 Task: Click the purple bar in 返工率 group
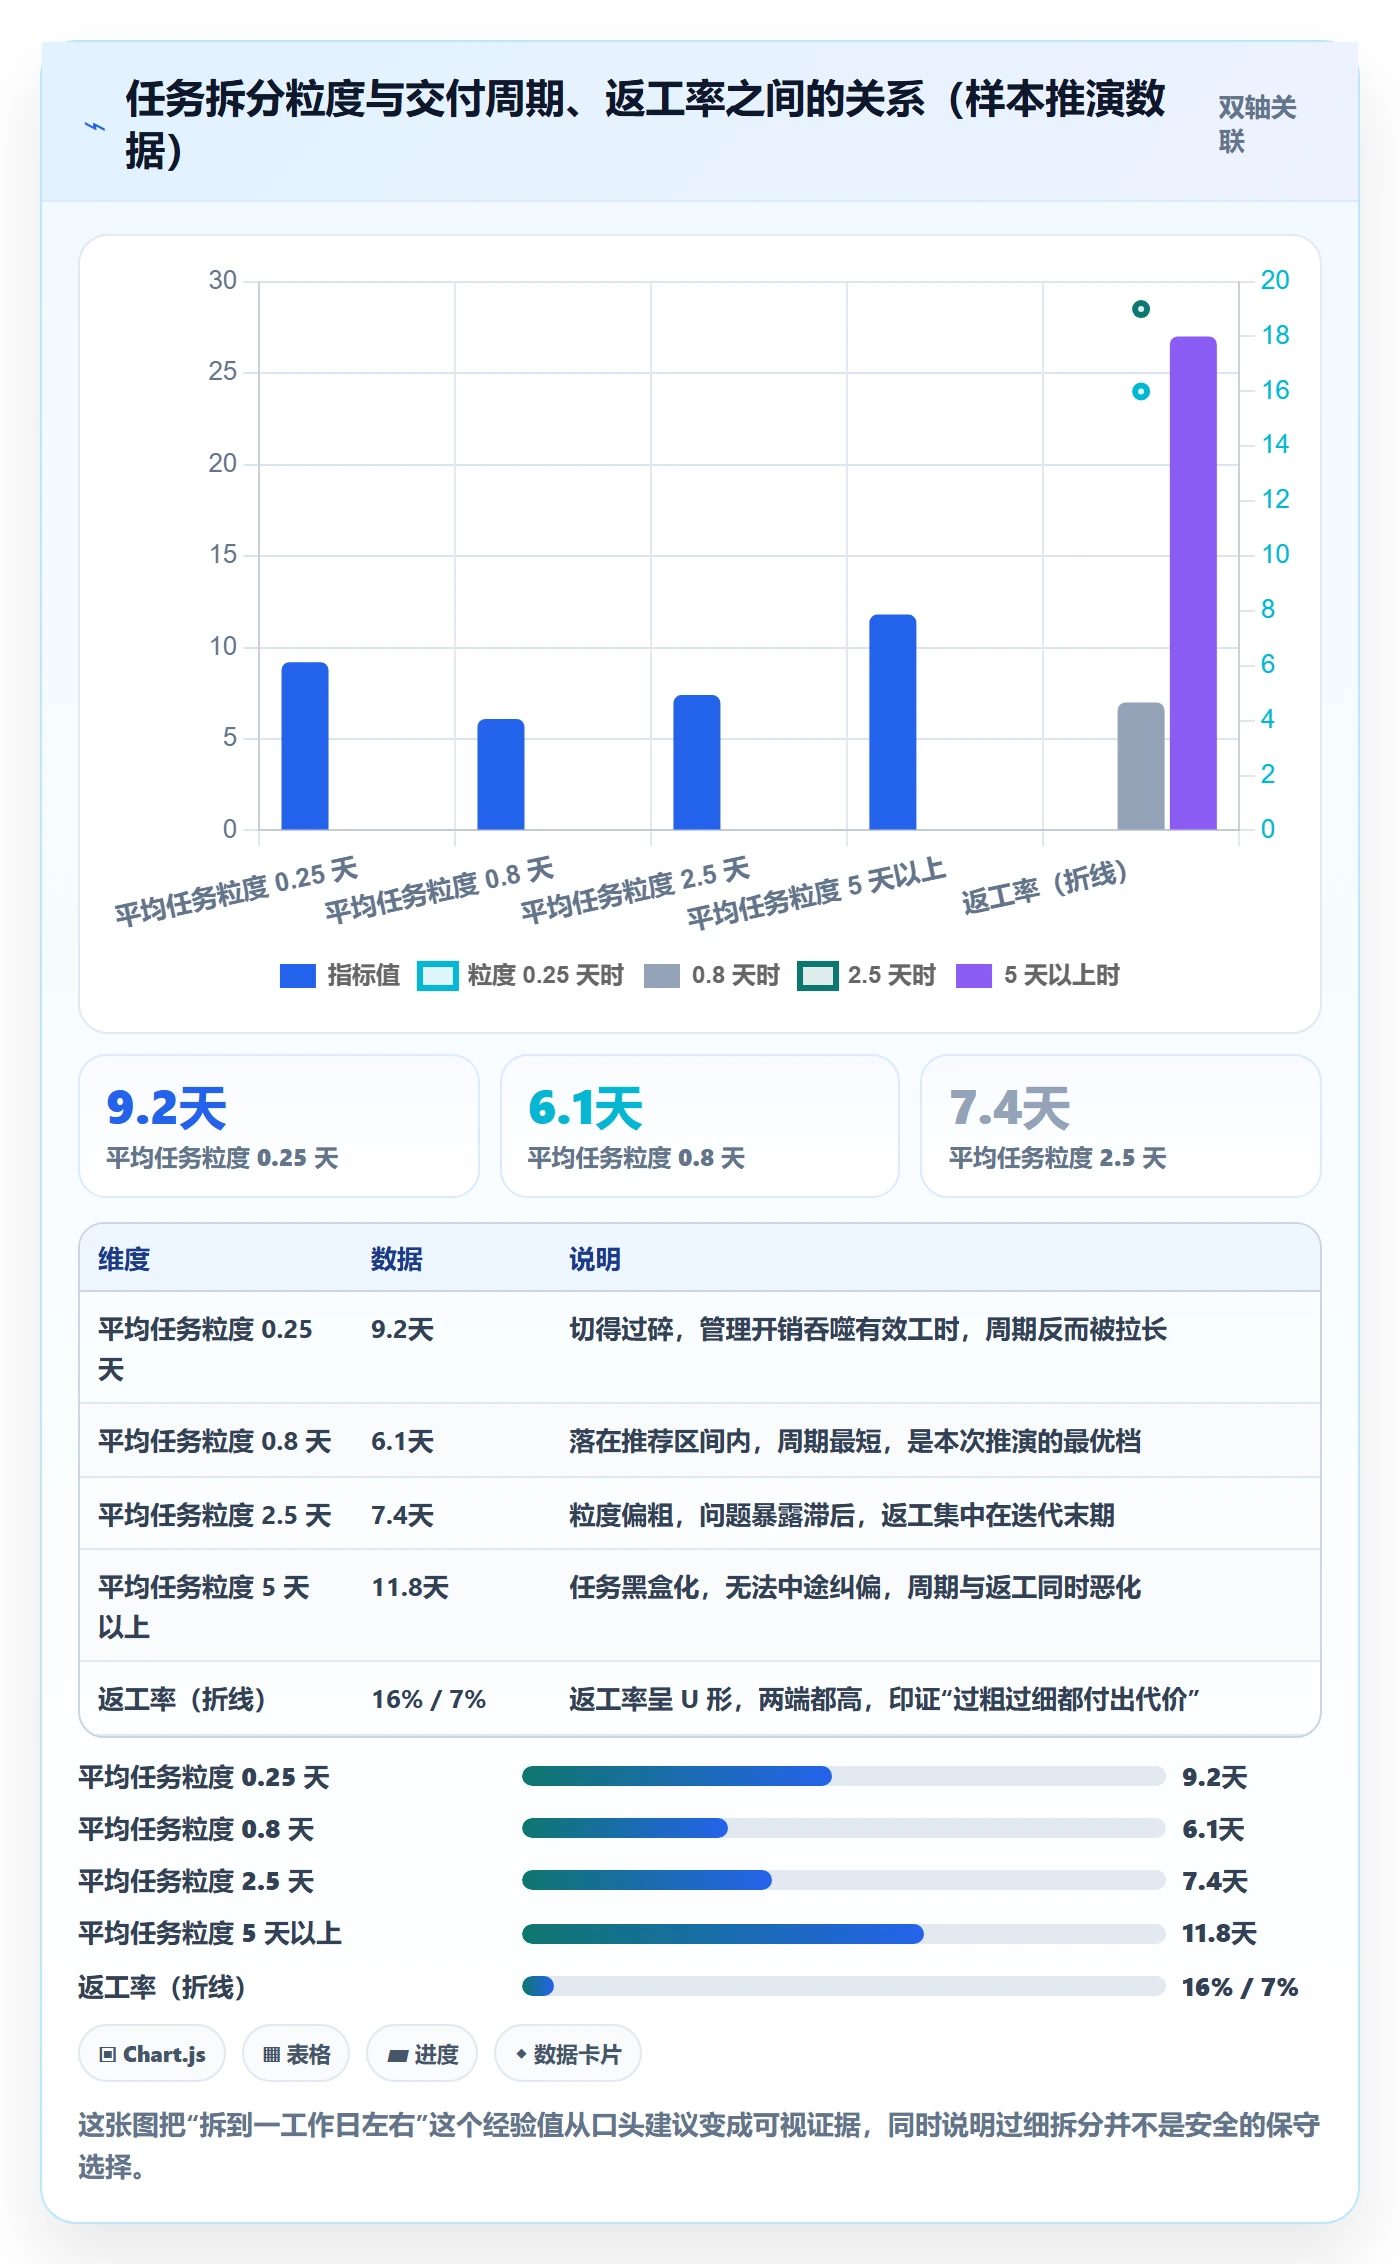click(x=1194, y=583)
